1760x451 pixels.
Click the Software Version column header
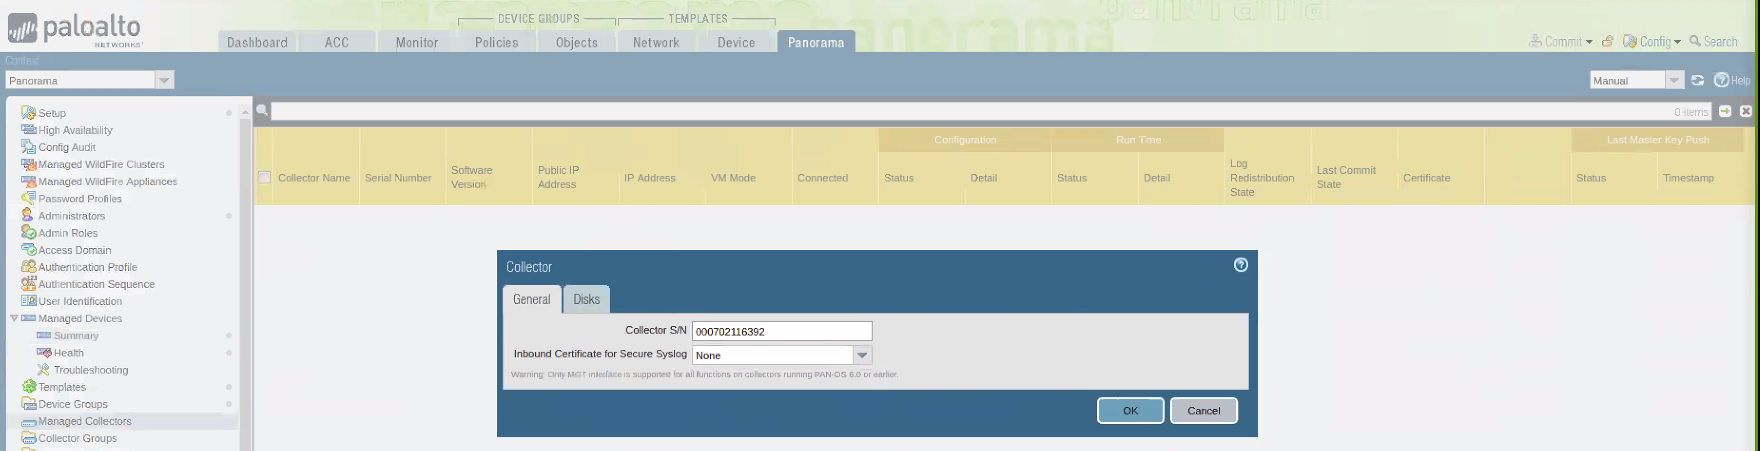click(x=472, y=177)
